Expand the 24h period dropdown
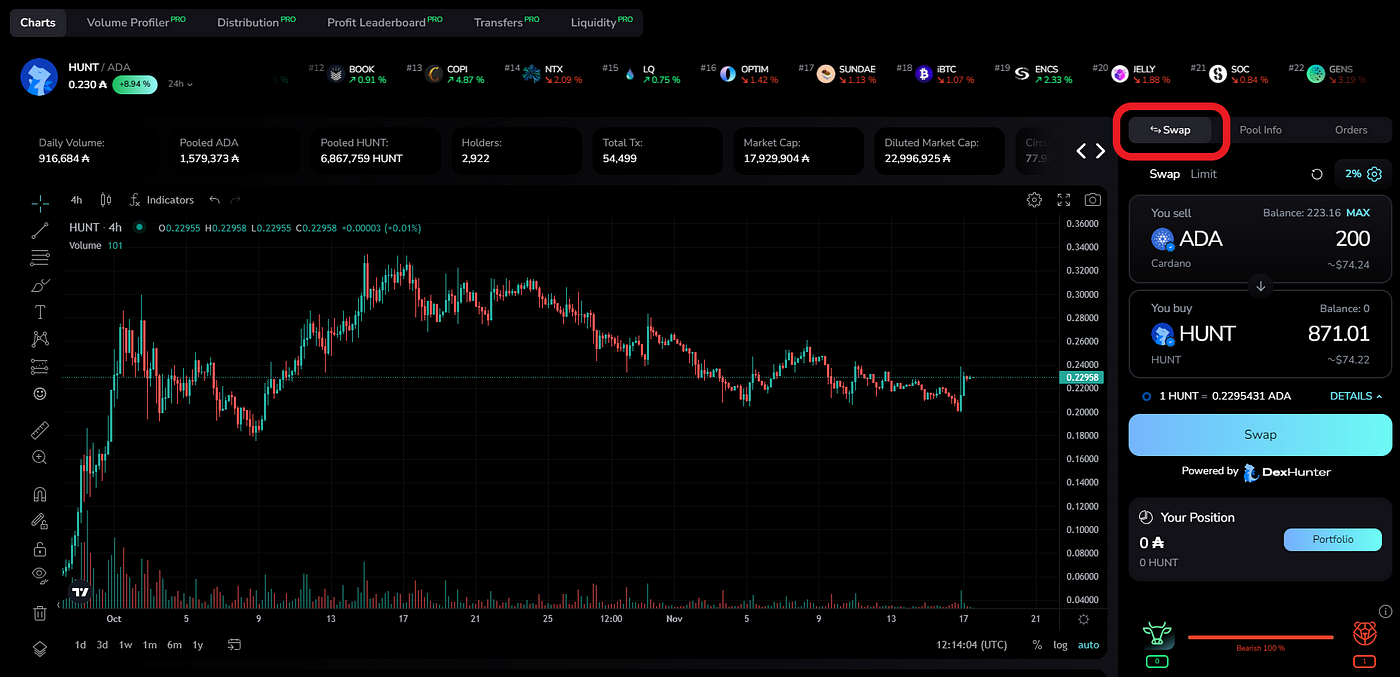Image resolution: width=1400 pixels, height=677 pixels. tap(181, 85)
